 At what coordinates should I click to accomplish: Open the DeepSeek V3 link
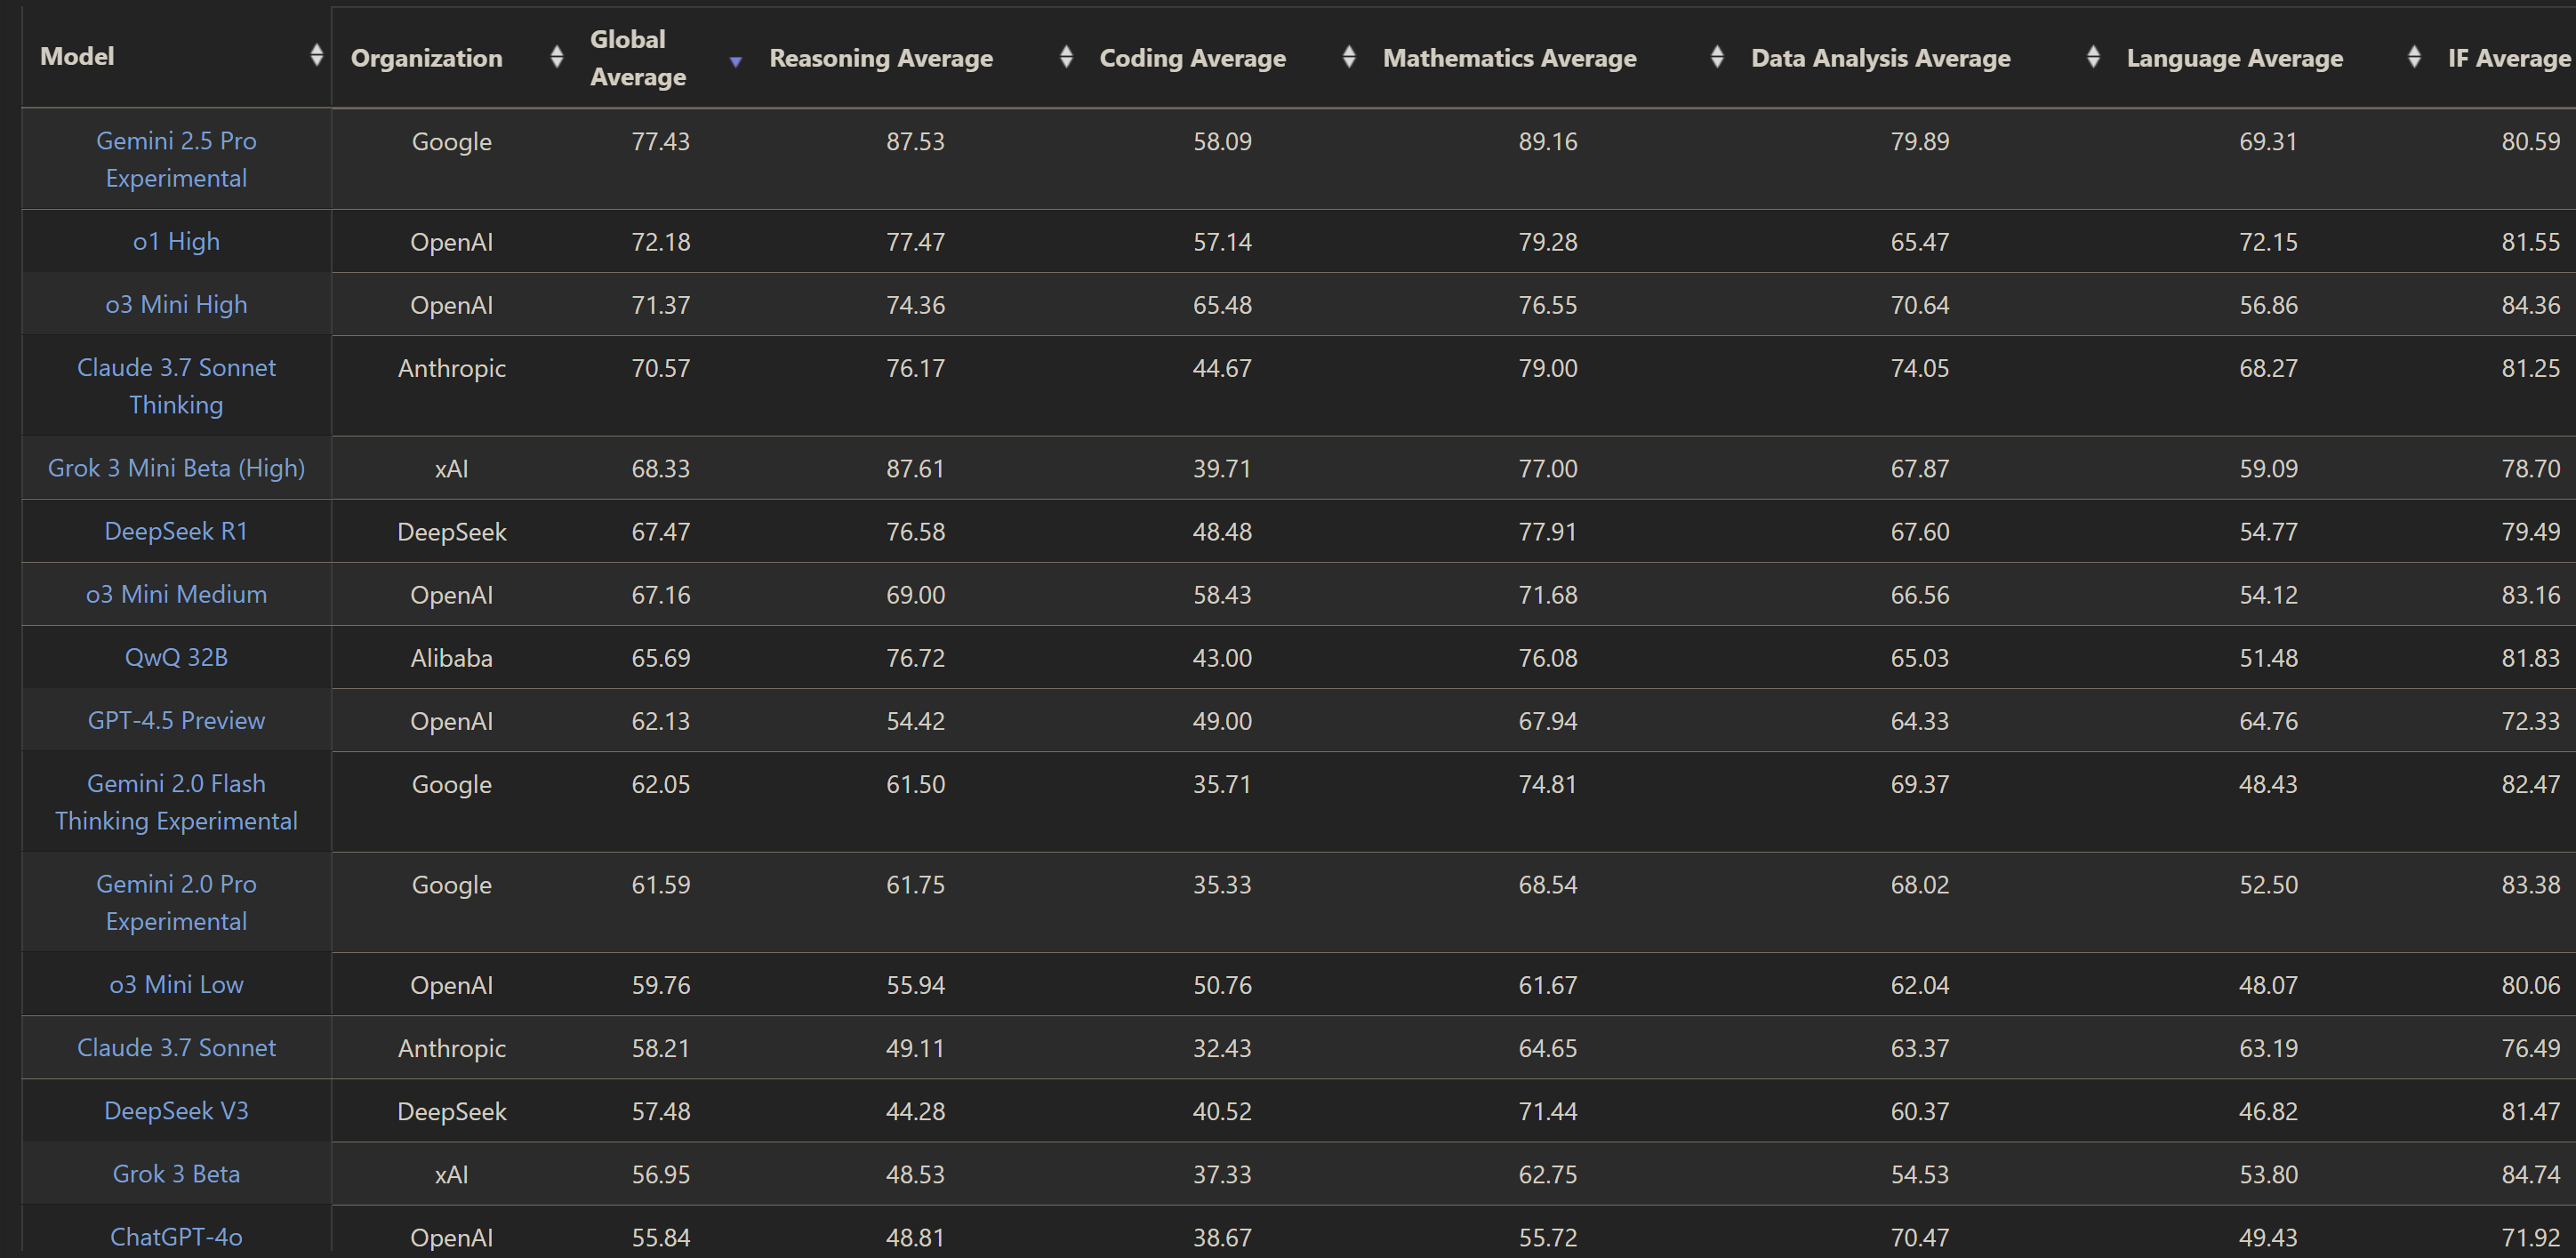tap(176, 1110)
